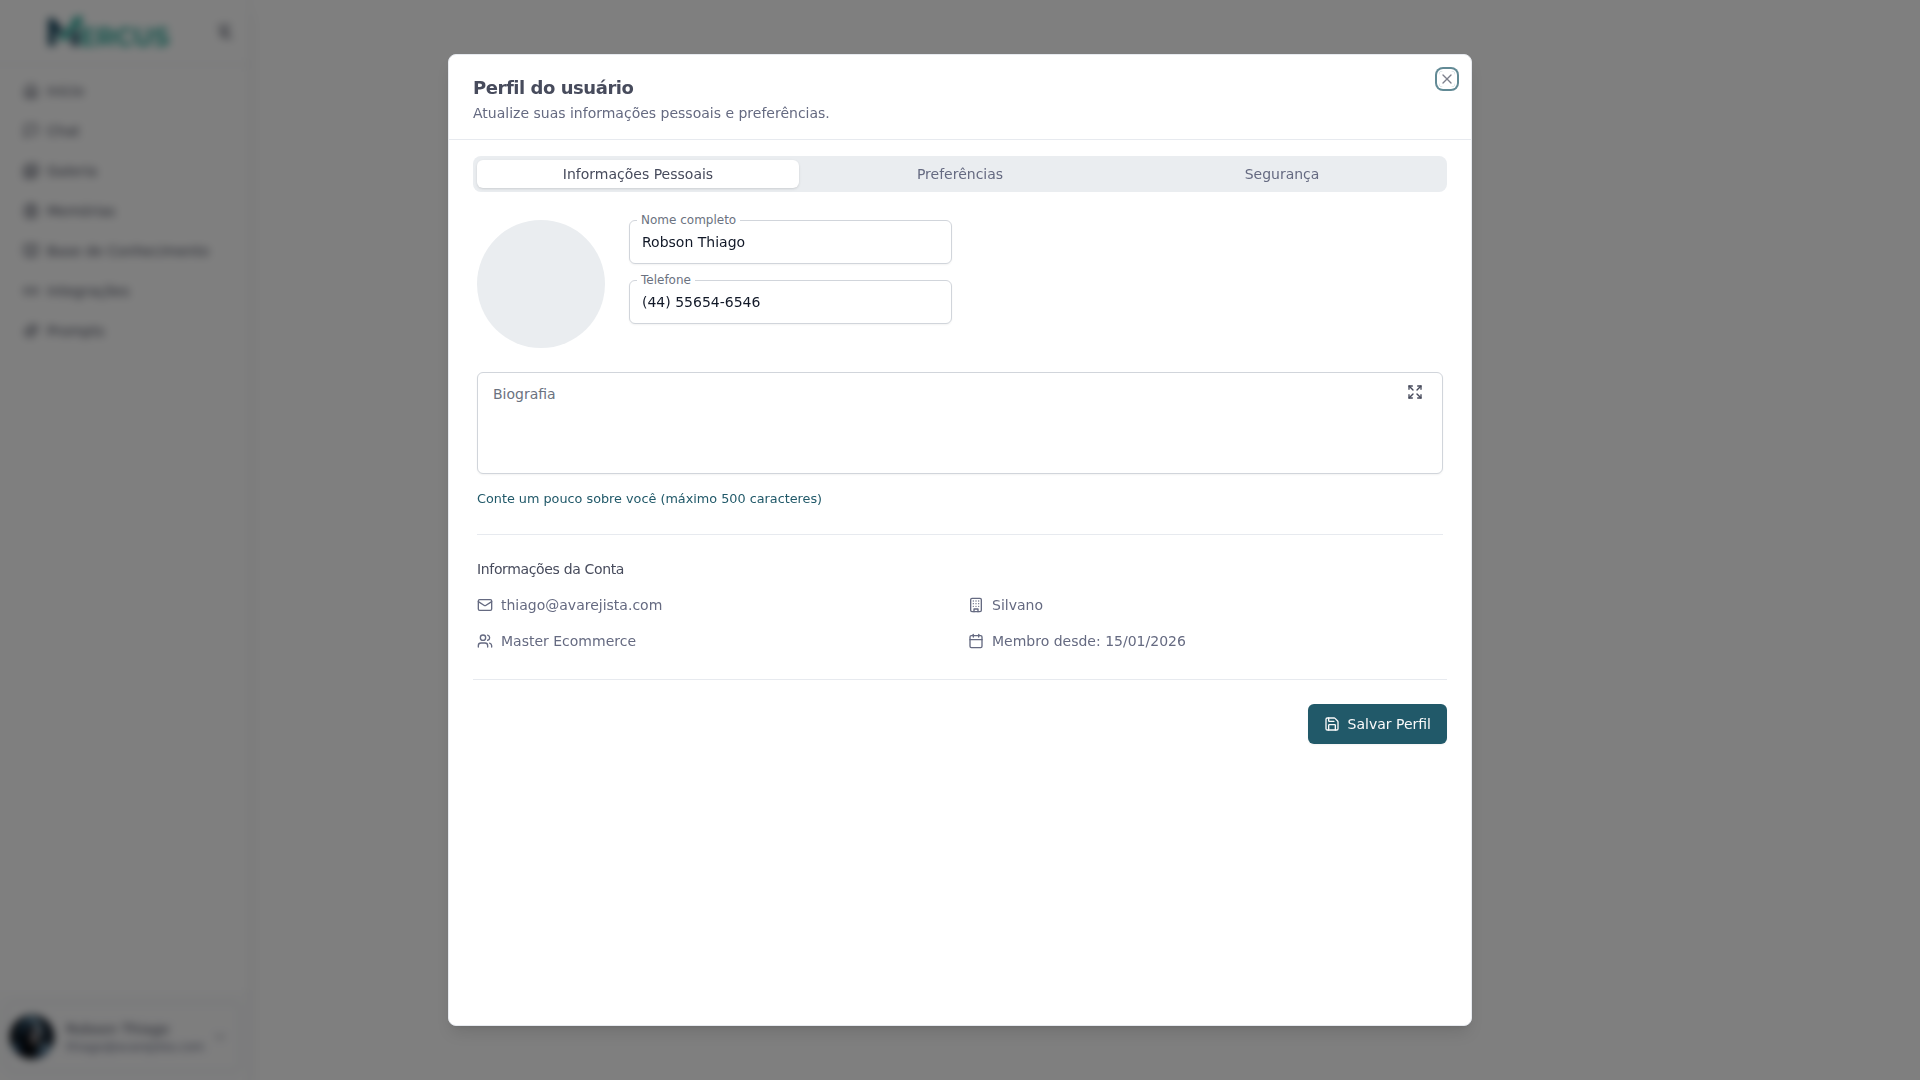This screenshot has width=1920, height=1080.
Task: Open Base de Conhecimento in the sidebar
Action: click(x=127, y=251)
